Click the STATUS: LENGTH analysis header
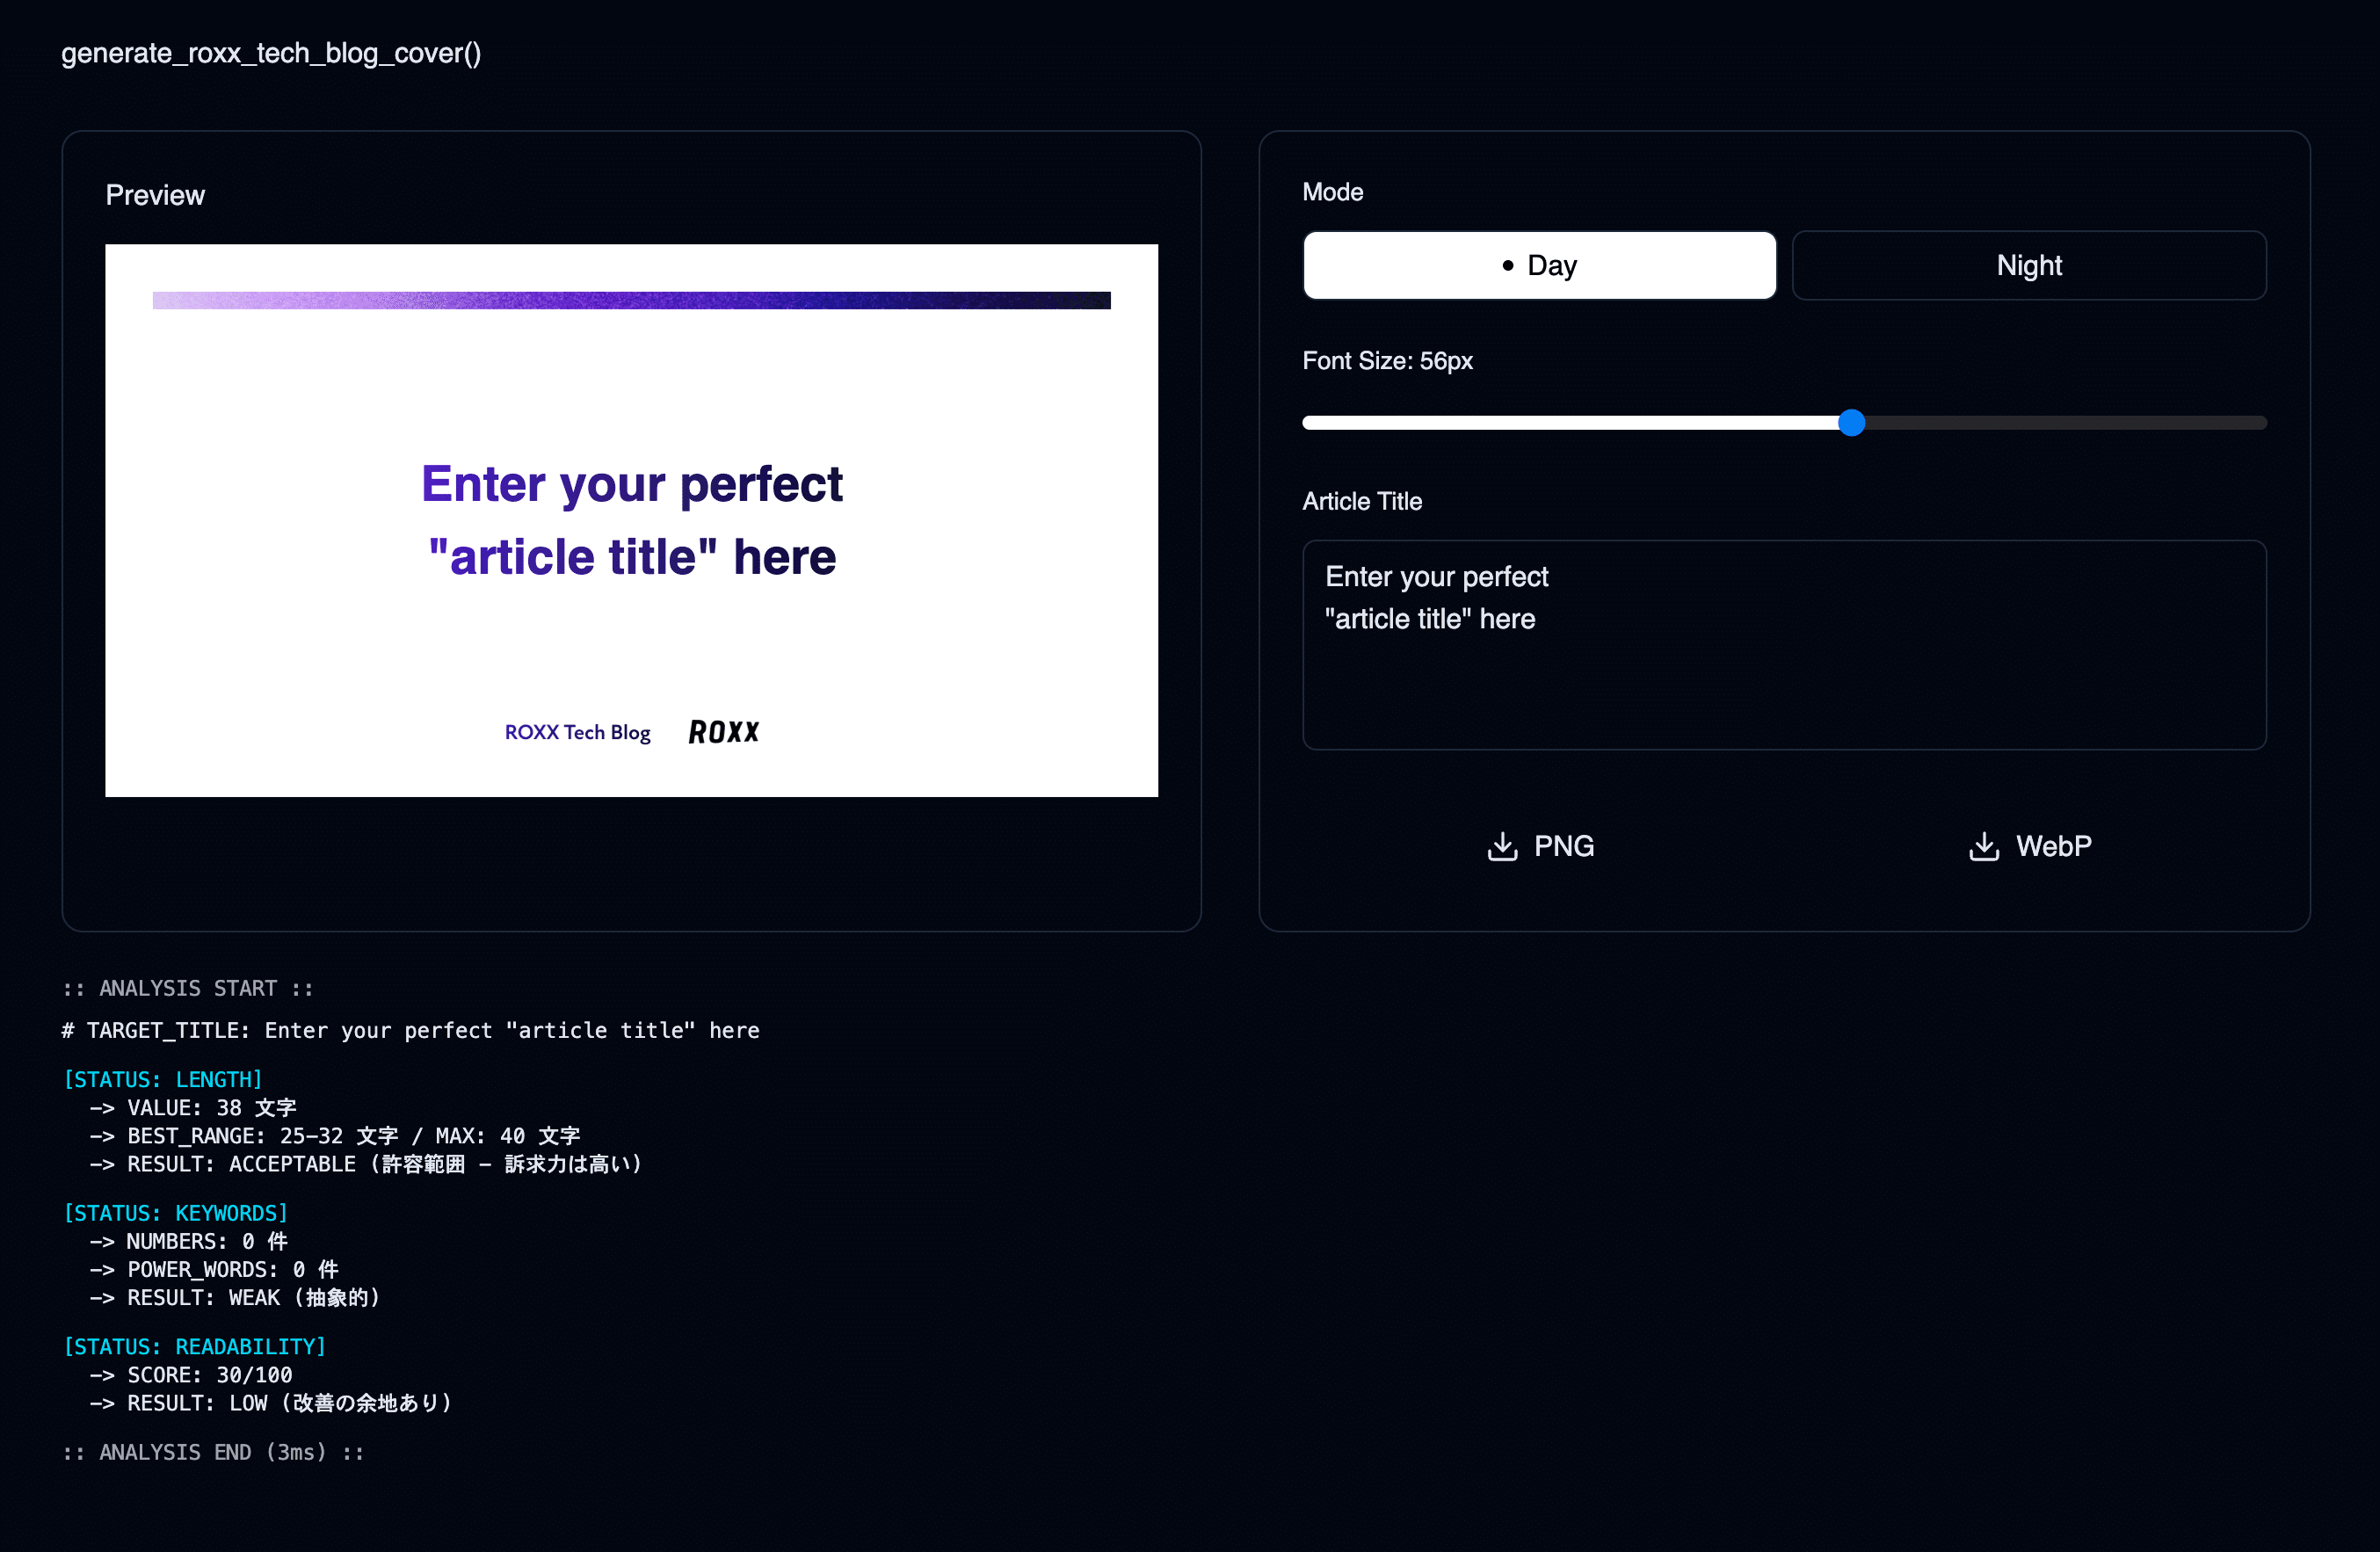 tap(163, 1080)
